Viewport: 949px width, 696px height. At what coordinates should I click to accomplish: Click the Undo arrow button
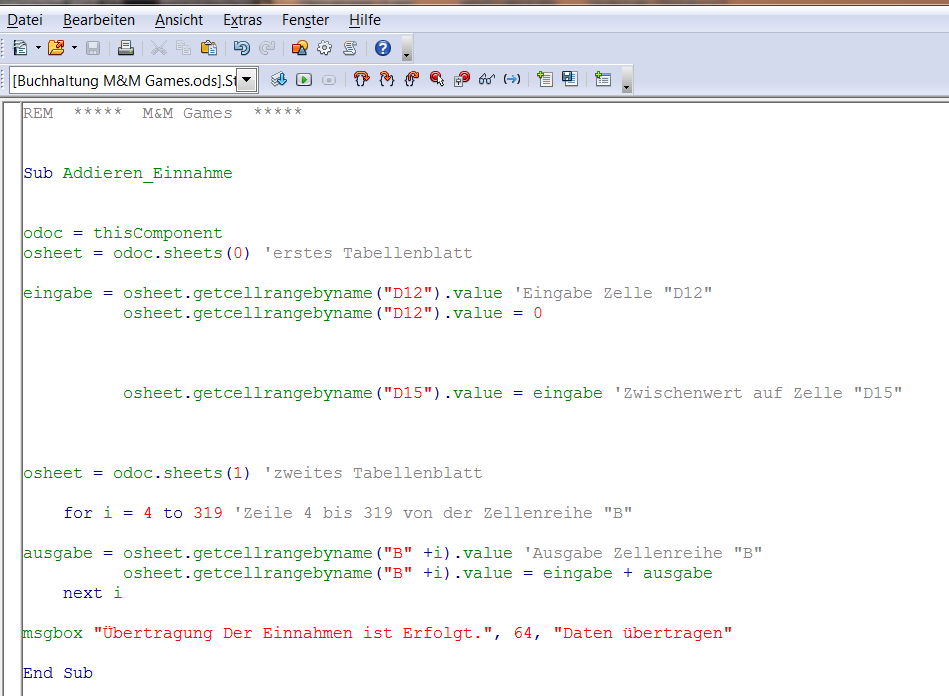coord(241,47)
